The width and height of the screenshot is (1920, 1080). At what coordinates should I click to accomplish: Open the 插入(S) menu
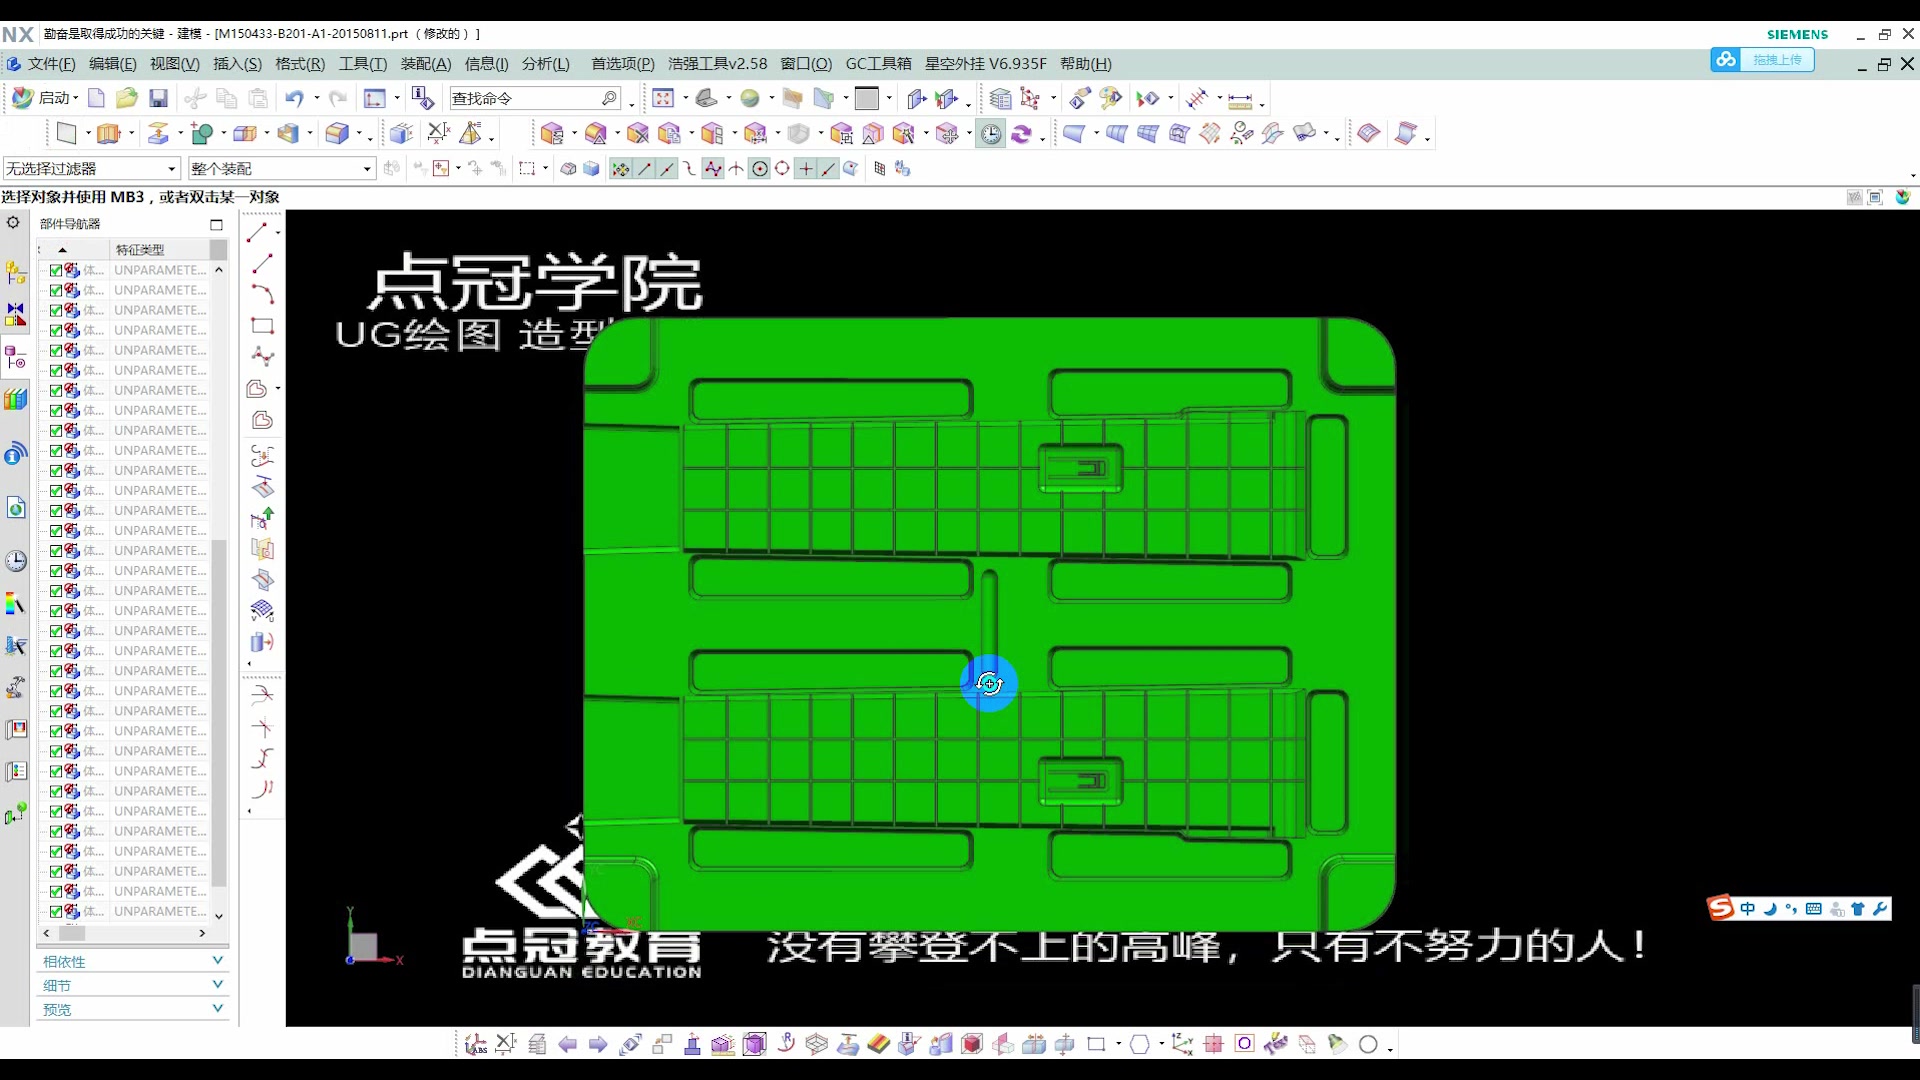pyautogui.click(x=236, y=63)
